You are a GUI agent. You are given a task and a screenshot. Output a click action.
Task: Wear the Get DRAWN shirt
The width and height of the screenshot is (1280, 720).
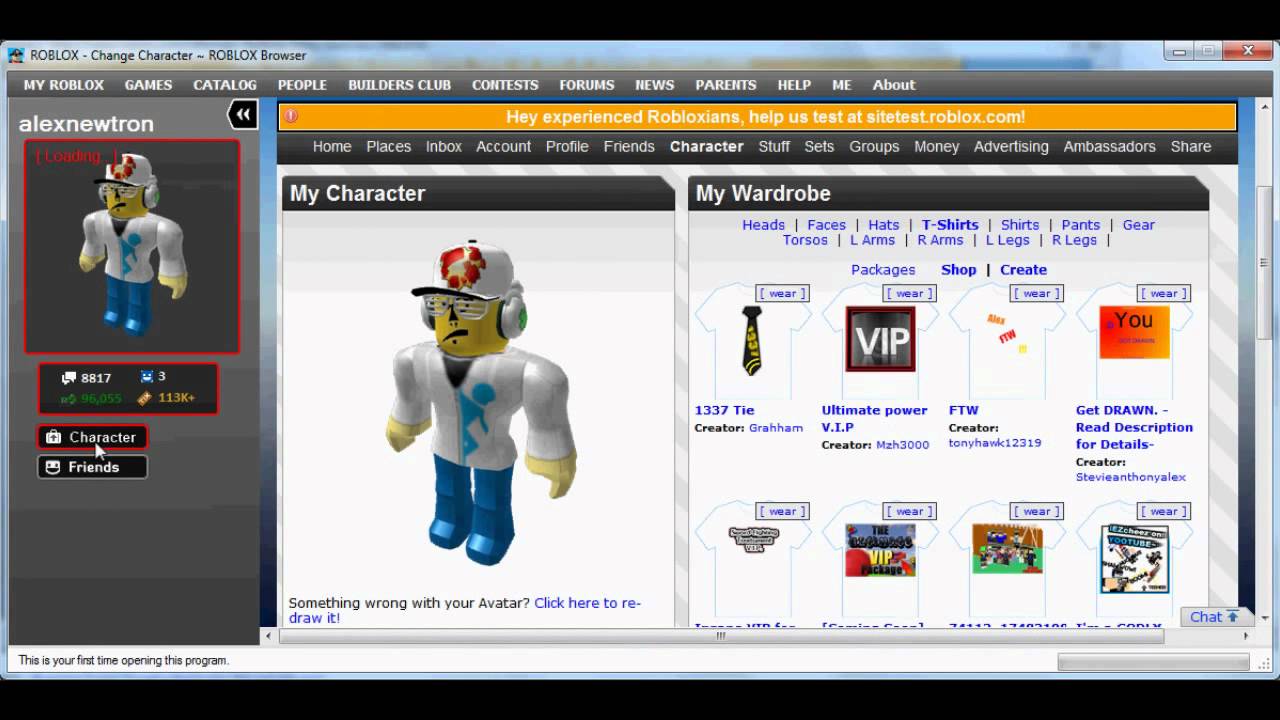(x=1164, y=293)
